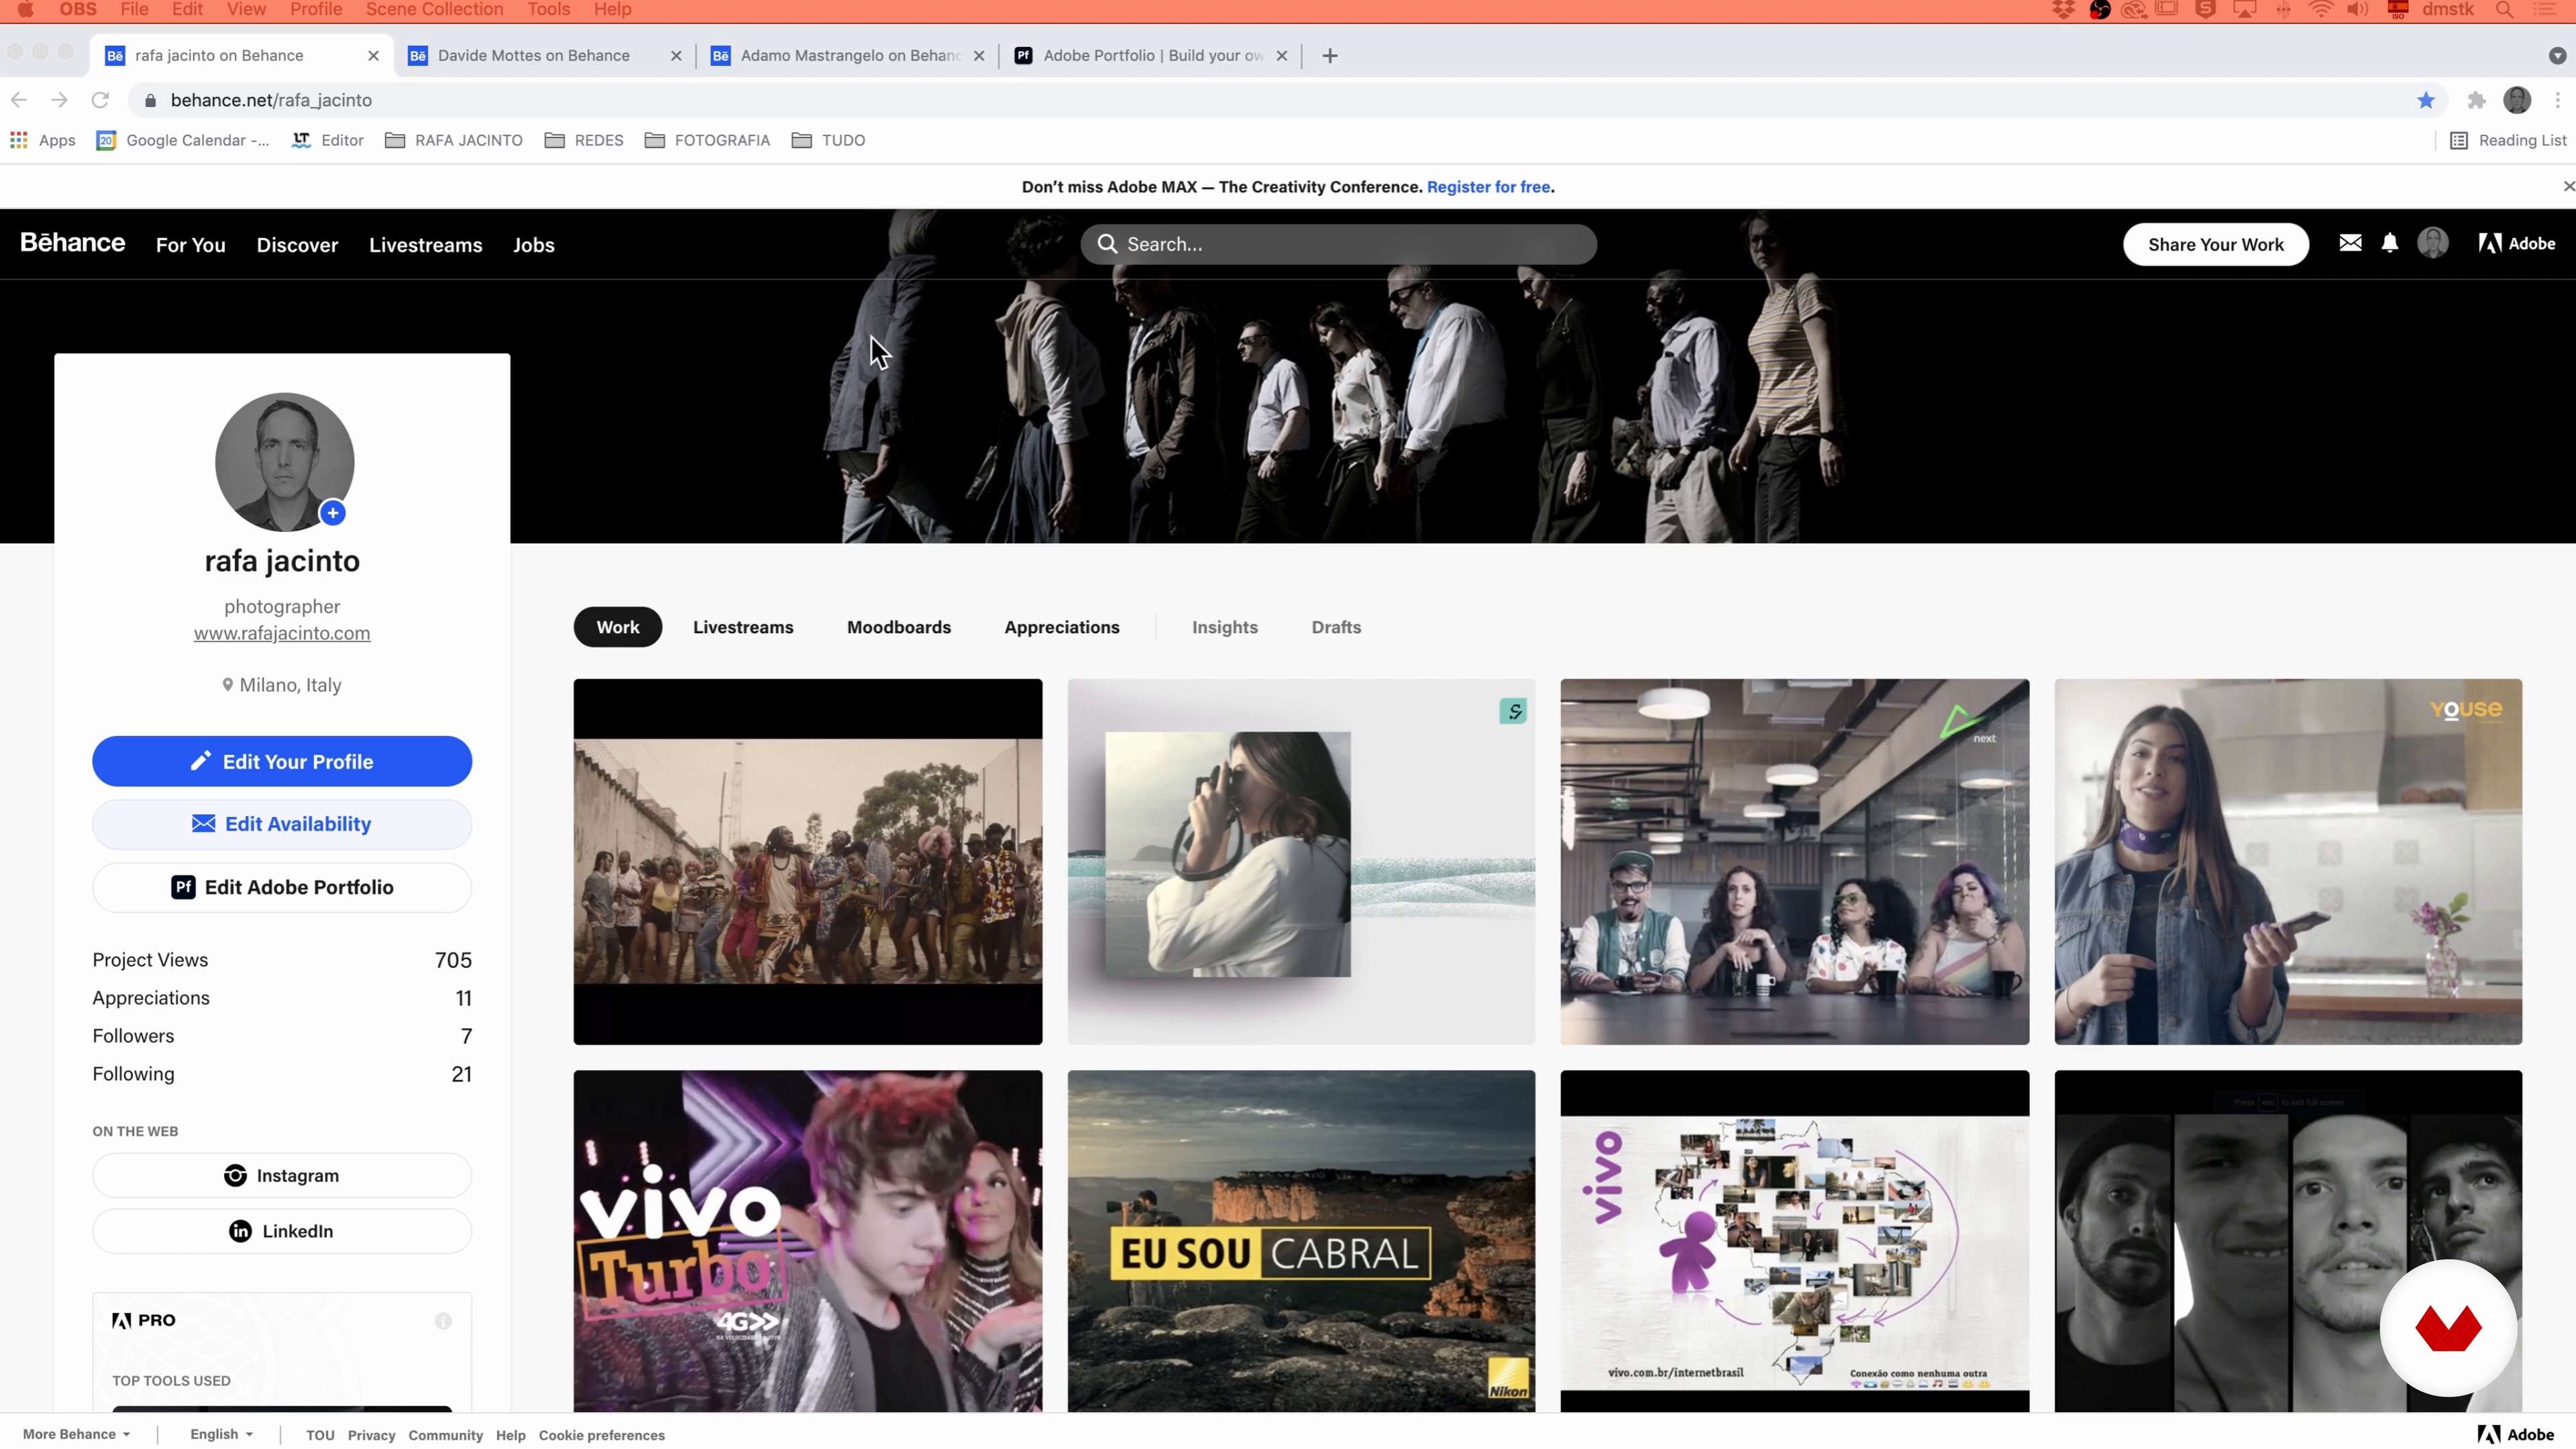
Task: Open the TUDO bookmarks folder
Action: point(829,140)
